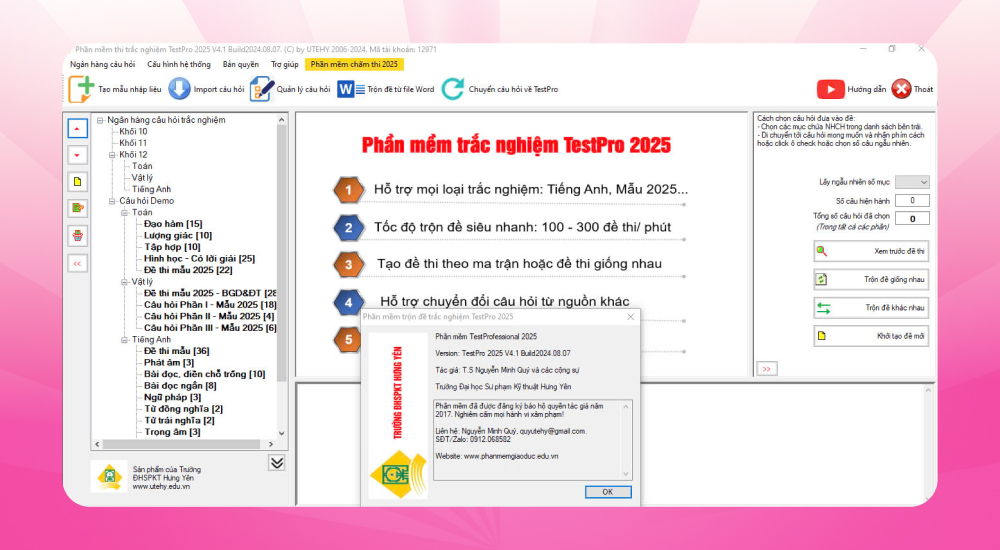Collapse the Tiếng Anh node under Câu hỏi Demo
Viewport: 1000px width, 550px height.
pos(124,339)
